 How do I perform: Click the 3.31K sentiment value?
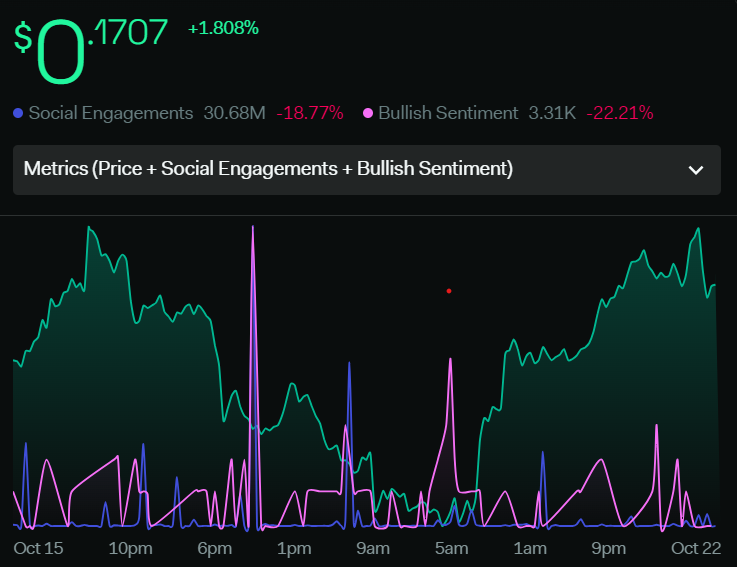(x=552, y=113)
